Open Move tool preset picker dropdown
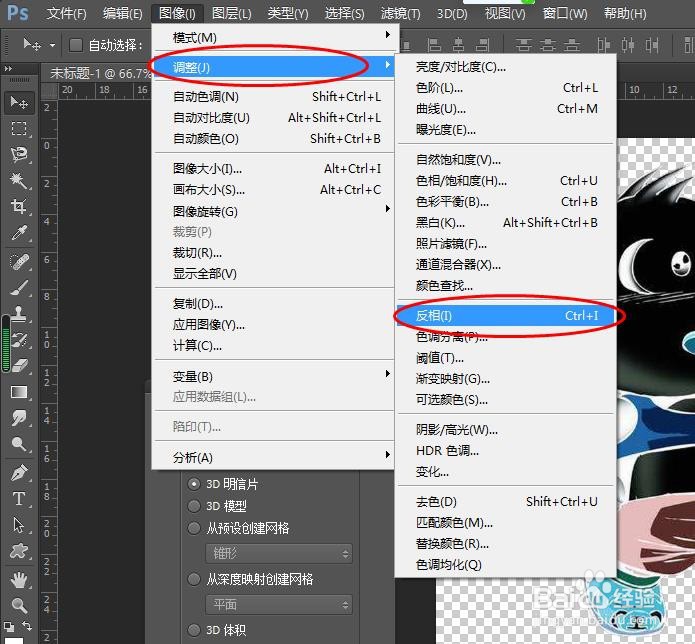695x644 pixels. point(52,45)
